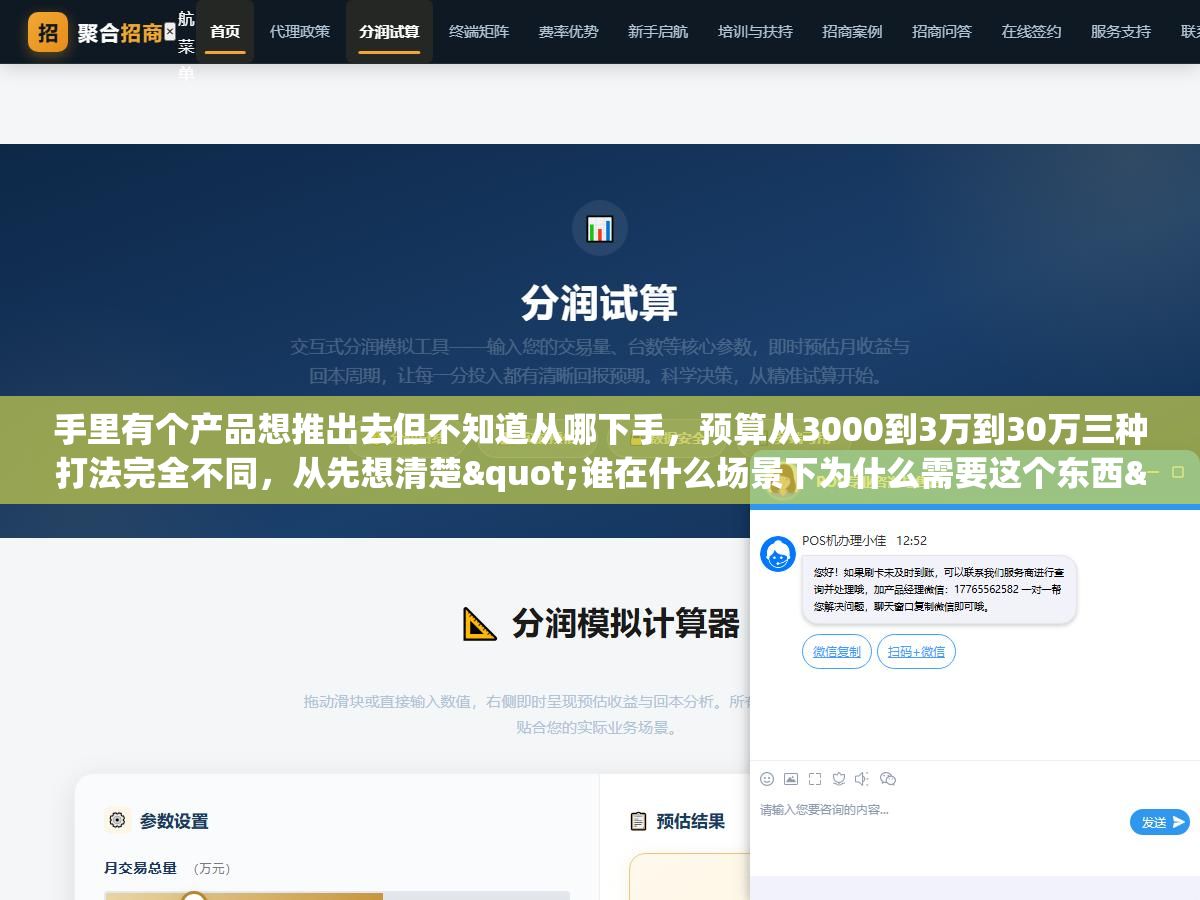Go to the 终端矩阵 nav tab

(479, 32)
